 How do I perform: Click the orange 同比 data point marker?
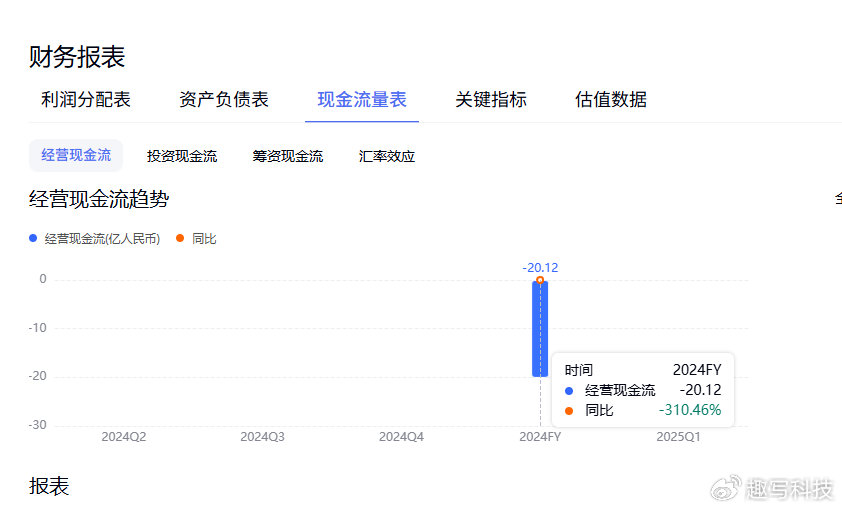coord(540,280)
